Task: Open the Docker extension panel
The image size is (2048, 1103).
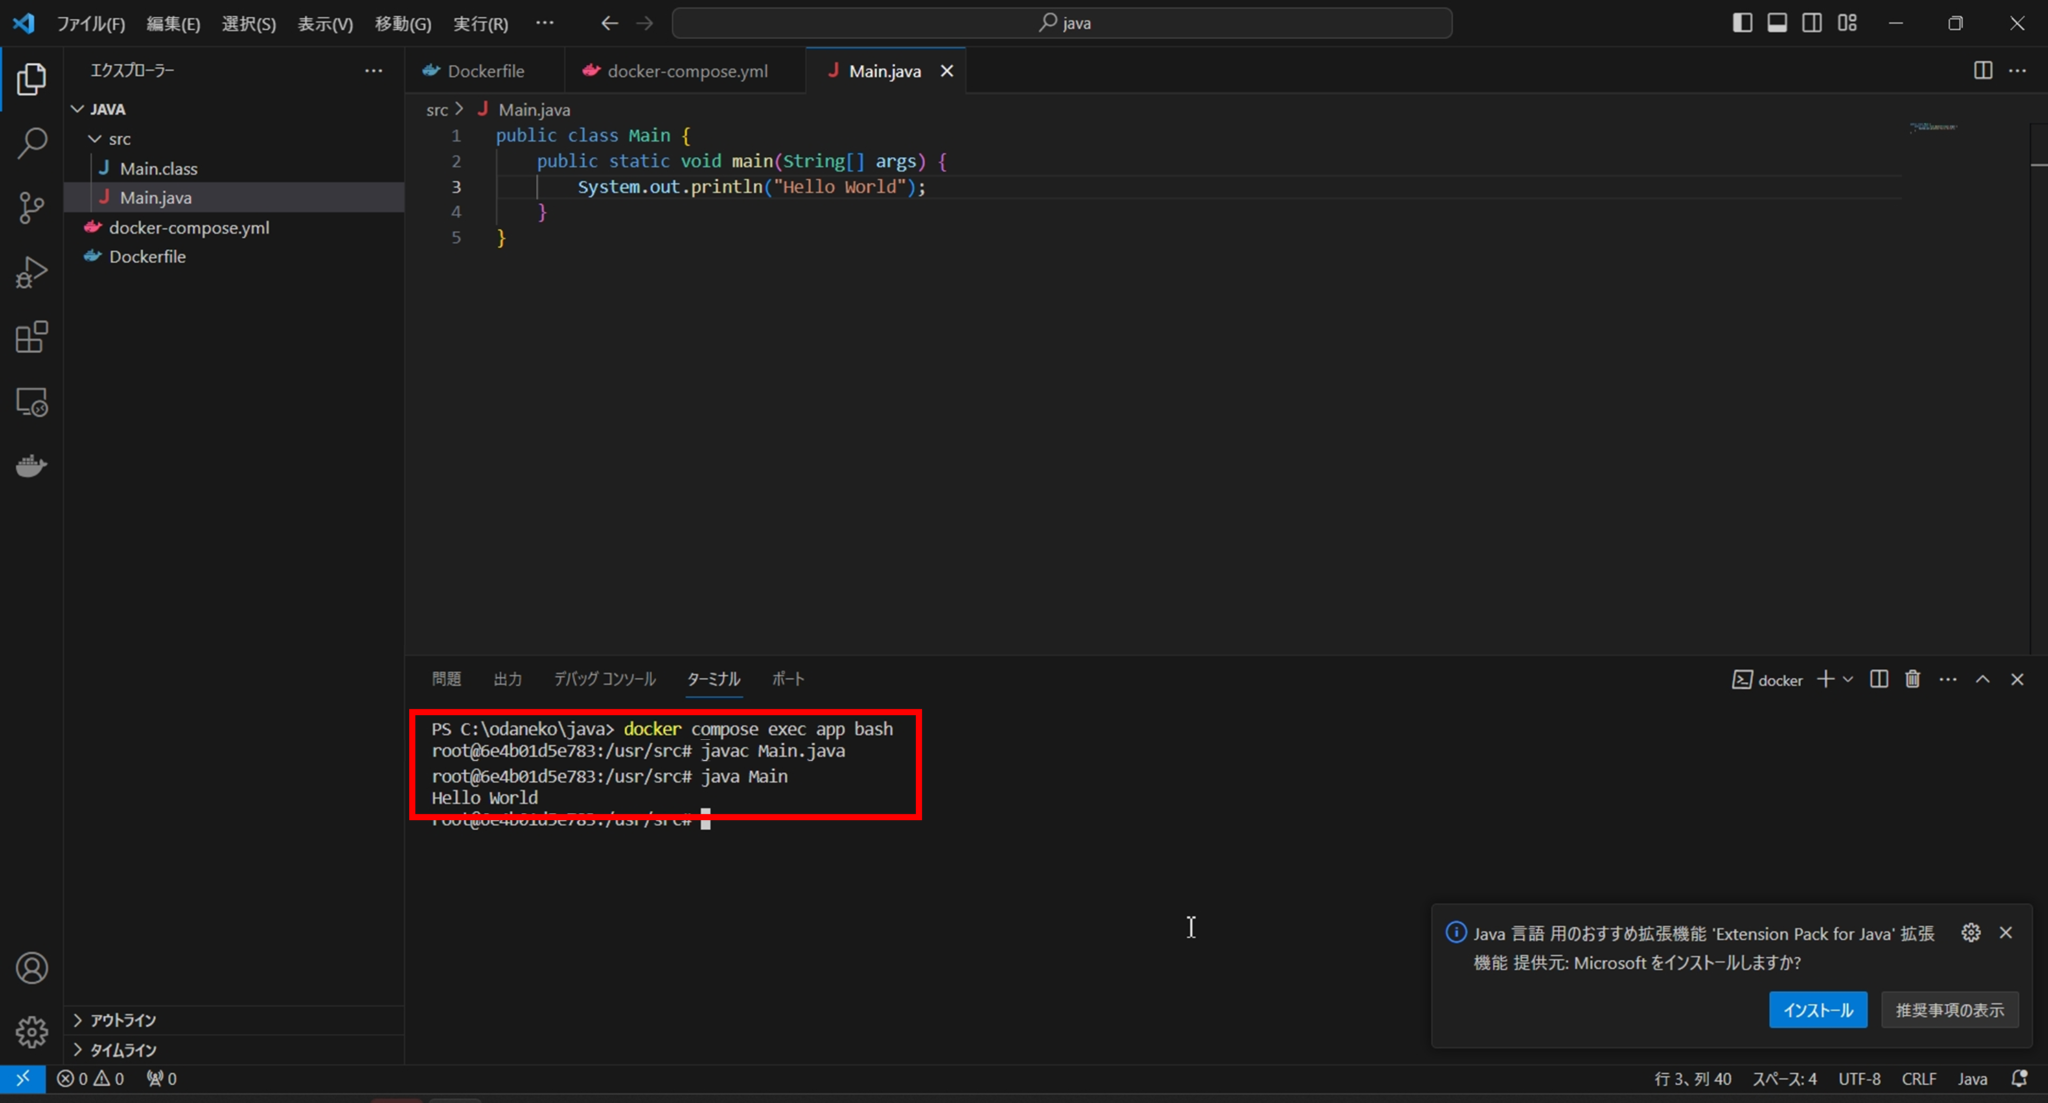Action: pyautogui.click(x=32, y=465)
